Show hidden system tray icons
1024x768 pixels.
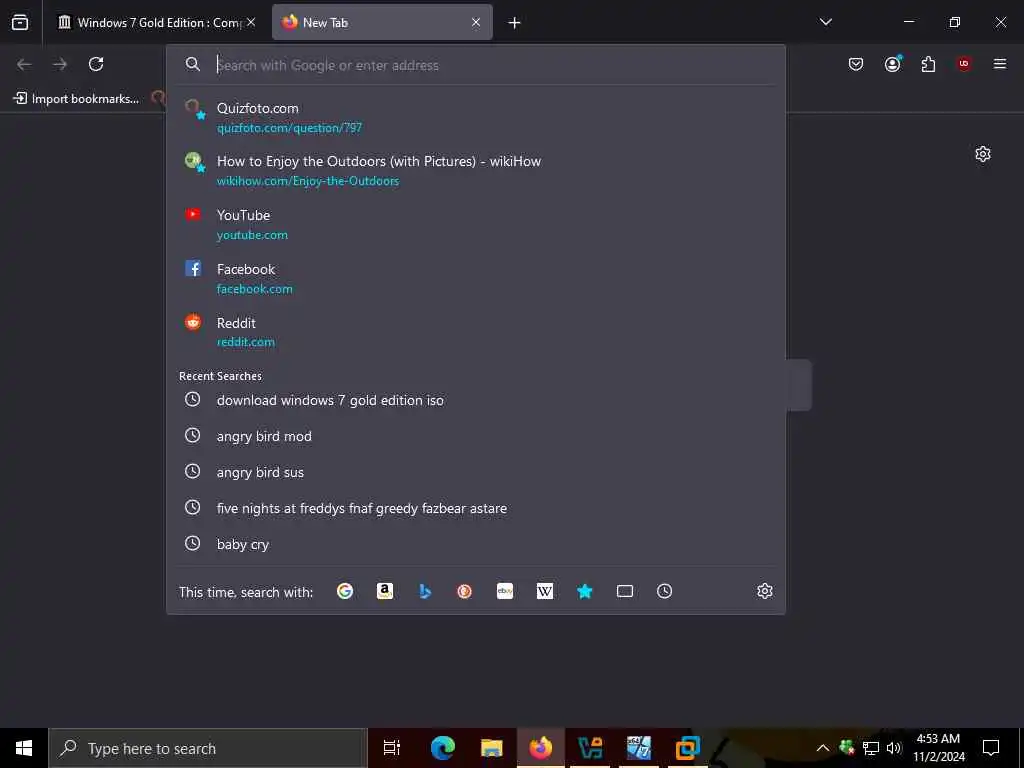[x=823, y=748]
